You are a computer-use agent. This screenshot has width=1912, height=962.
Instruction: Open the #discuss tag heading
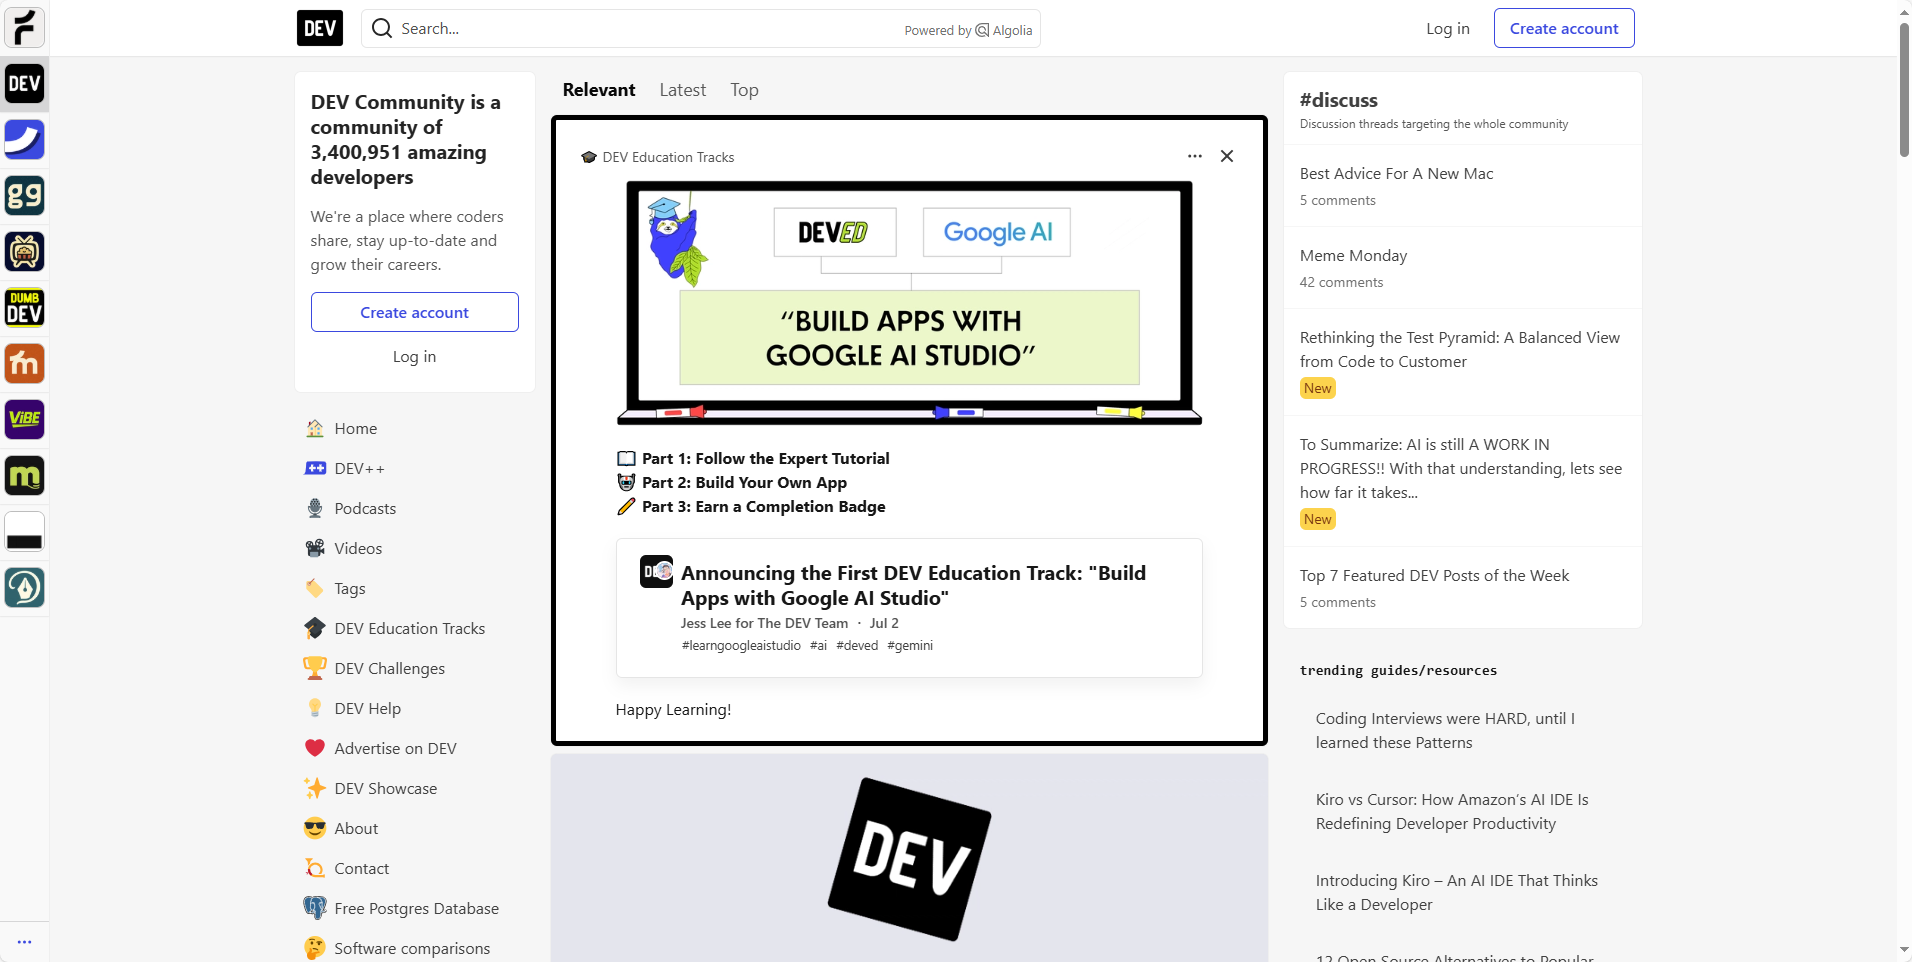click(1339, 100)
